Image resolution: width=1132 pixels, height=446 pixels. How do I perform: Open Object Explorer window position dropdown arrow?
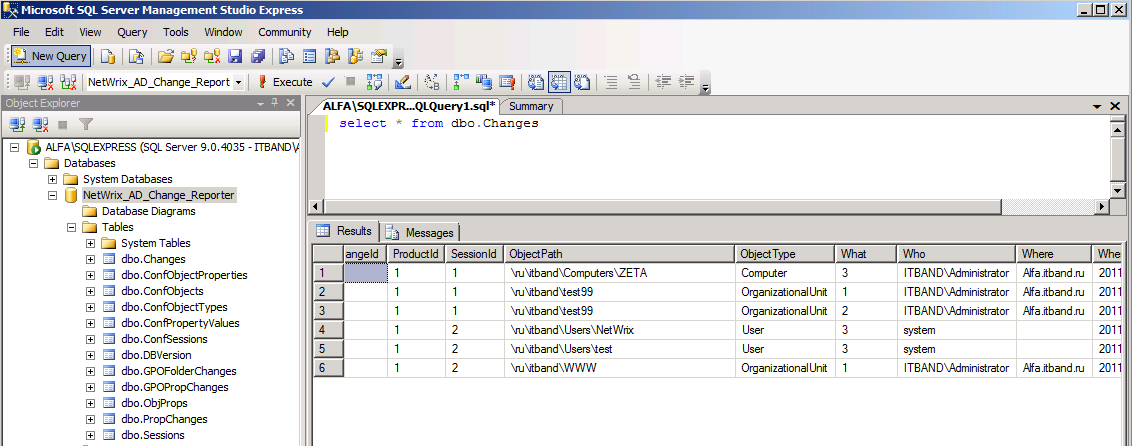point(261,103)
